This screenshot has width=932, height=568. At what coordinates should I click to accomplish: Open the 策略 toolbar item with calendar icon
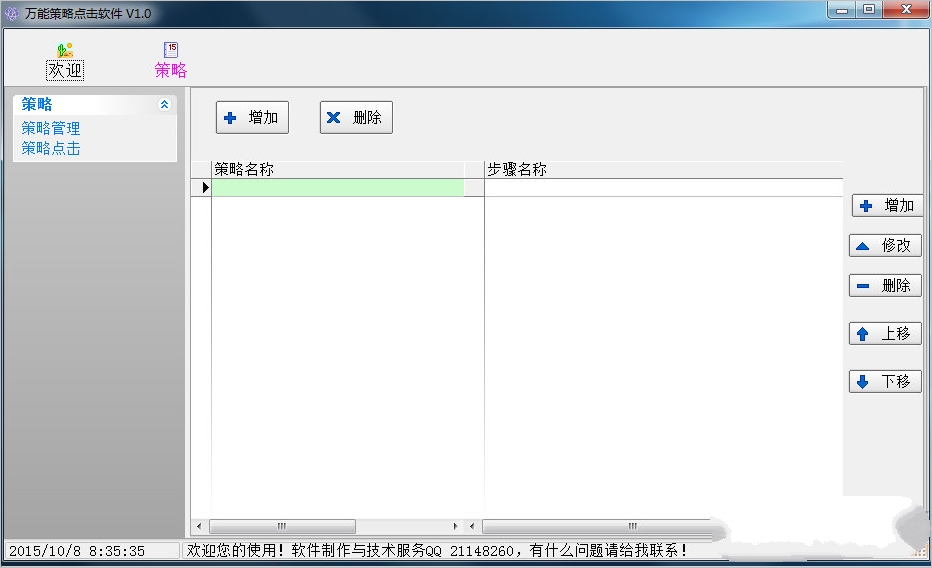click(x=171, y=61)
